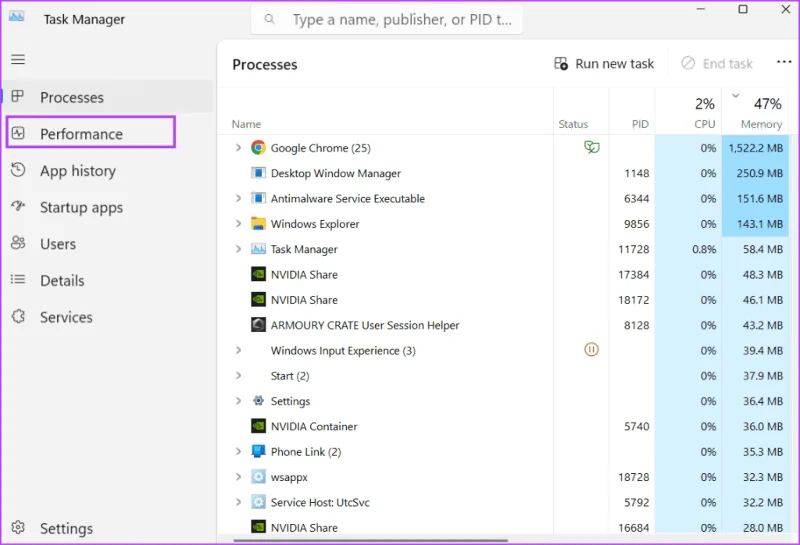Expand the Antimalware Service Executable row
The height and width of the screenshot is (545, 800).
(238, 199)
